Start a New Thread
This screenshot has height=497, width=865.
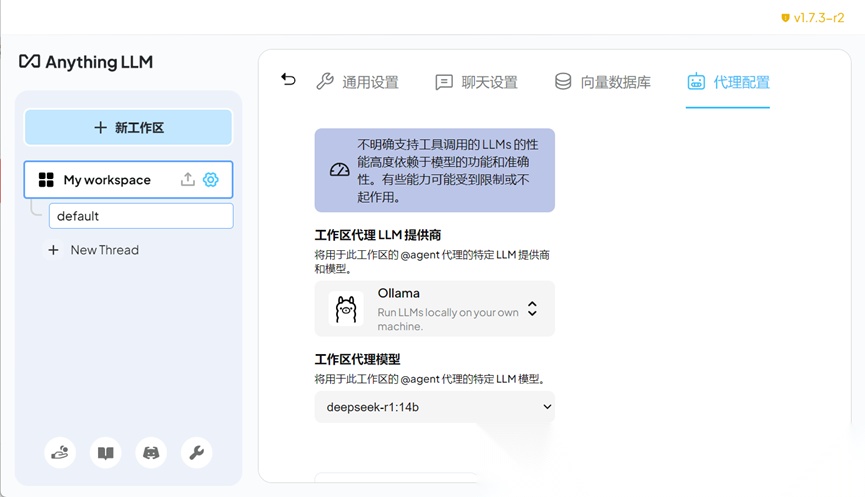pyautogui.click(x=93, y=250)
